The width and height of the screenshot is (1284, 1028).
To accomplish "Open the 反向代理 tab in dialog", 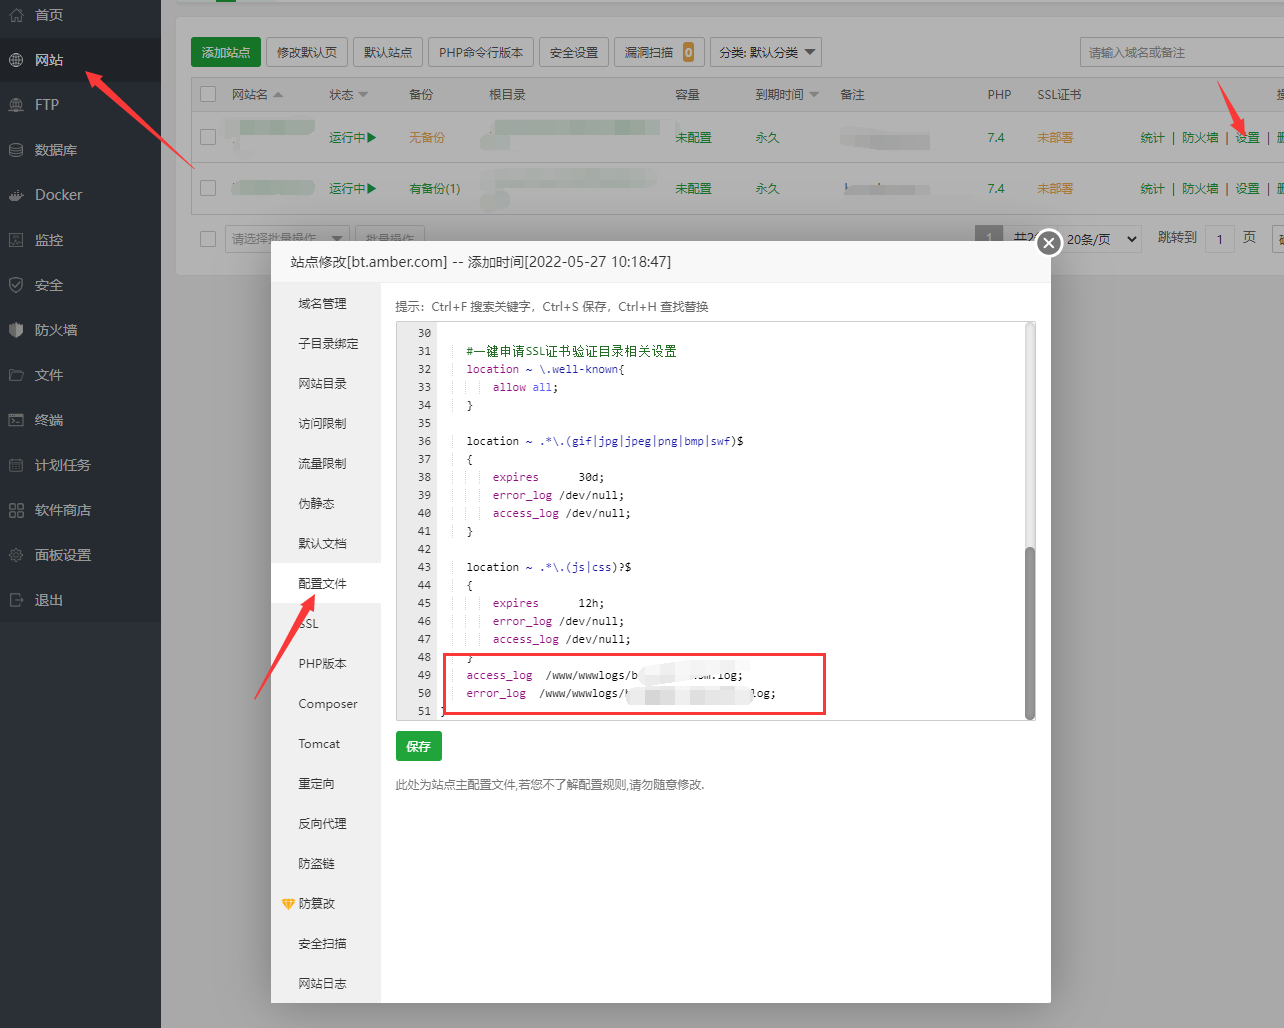I will point(323,824).
